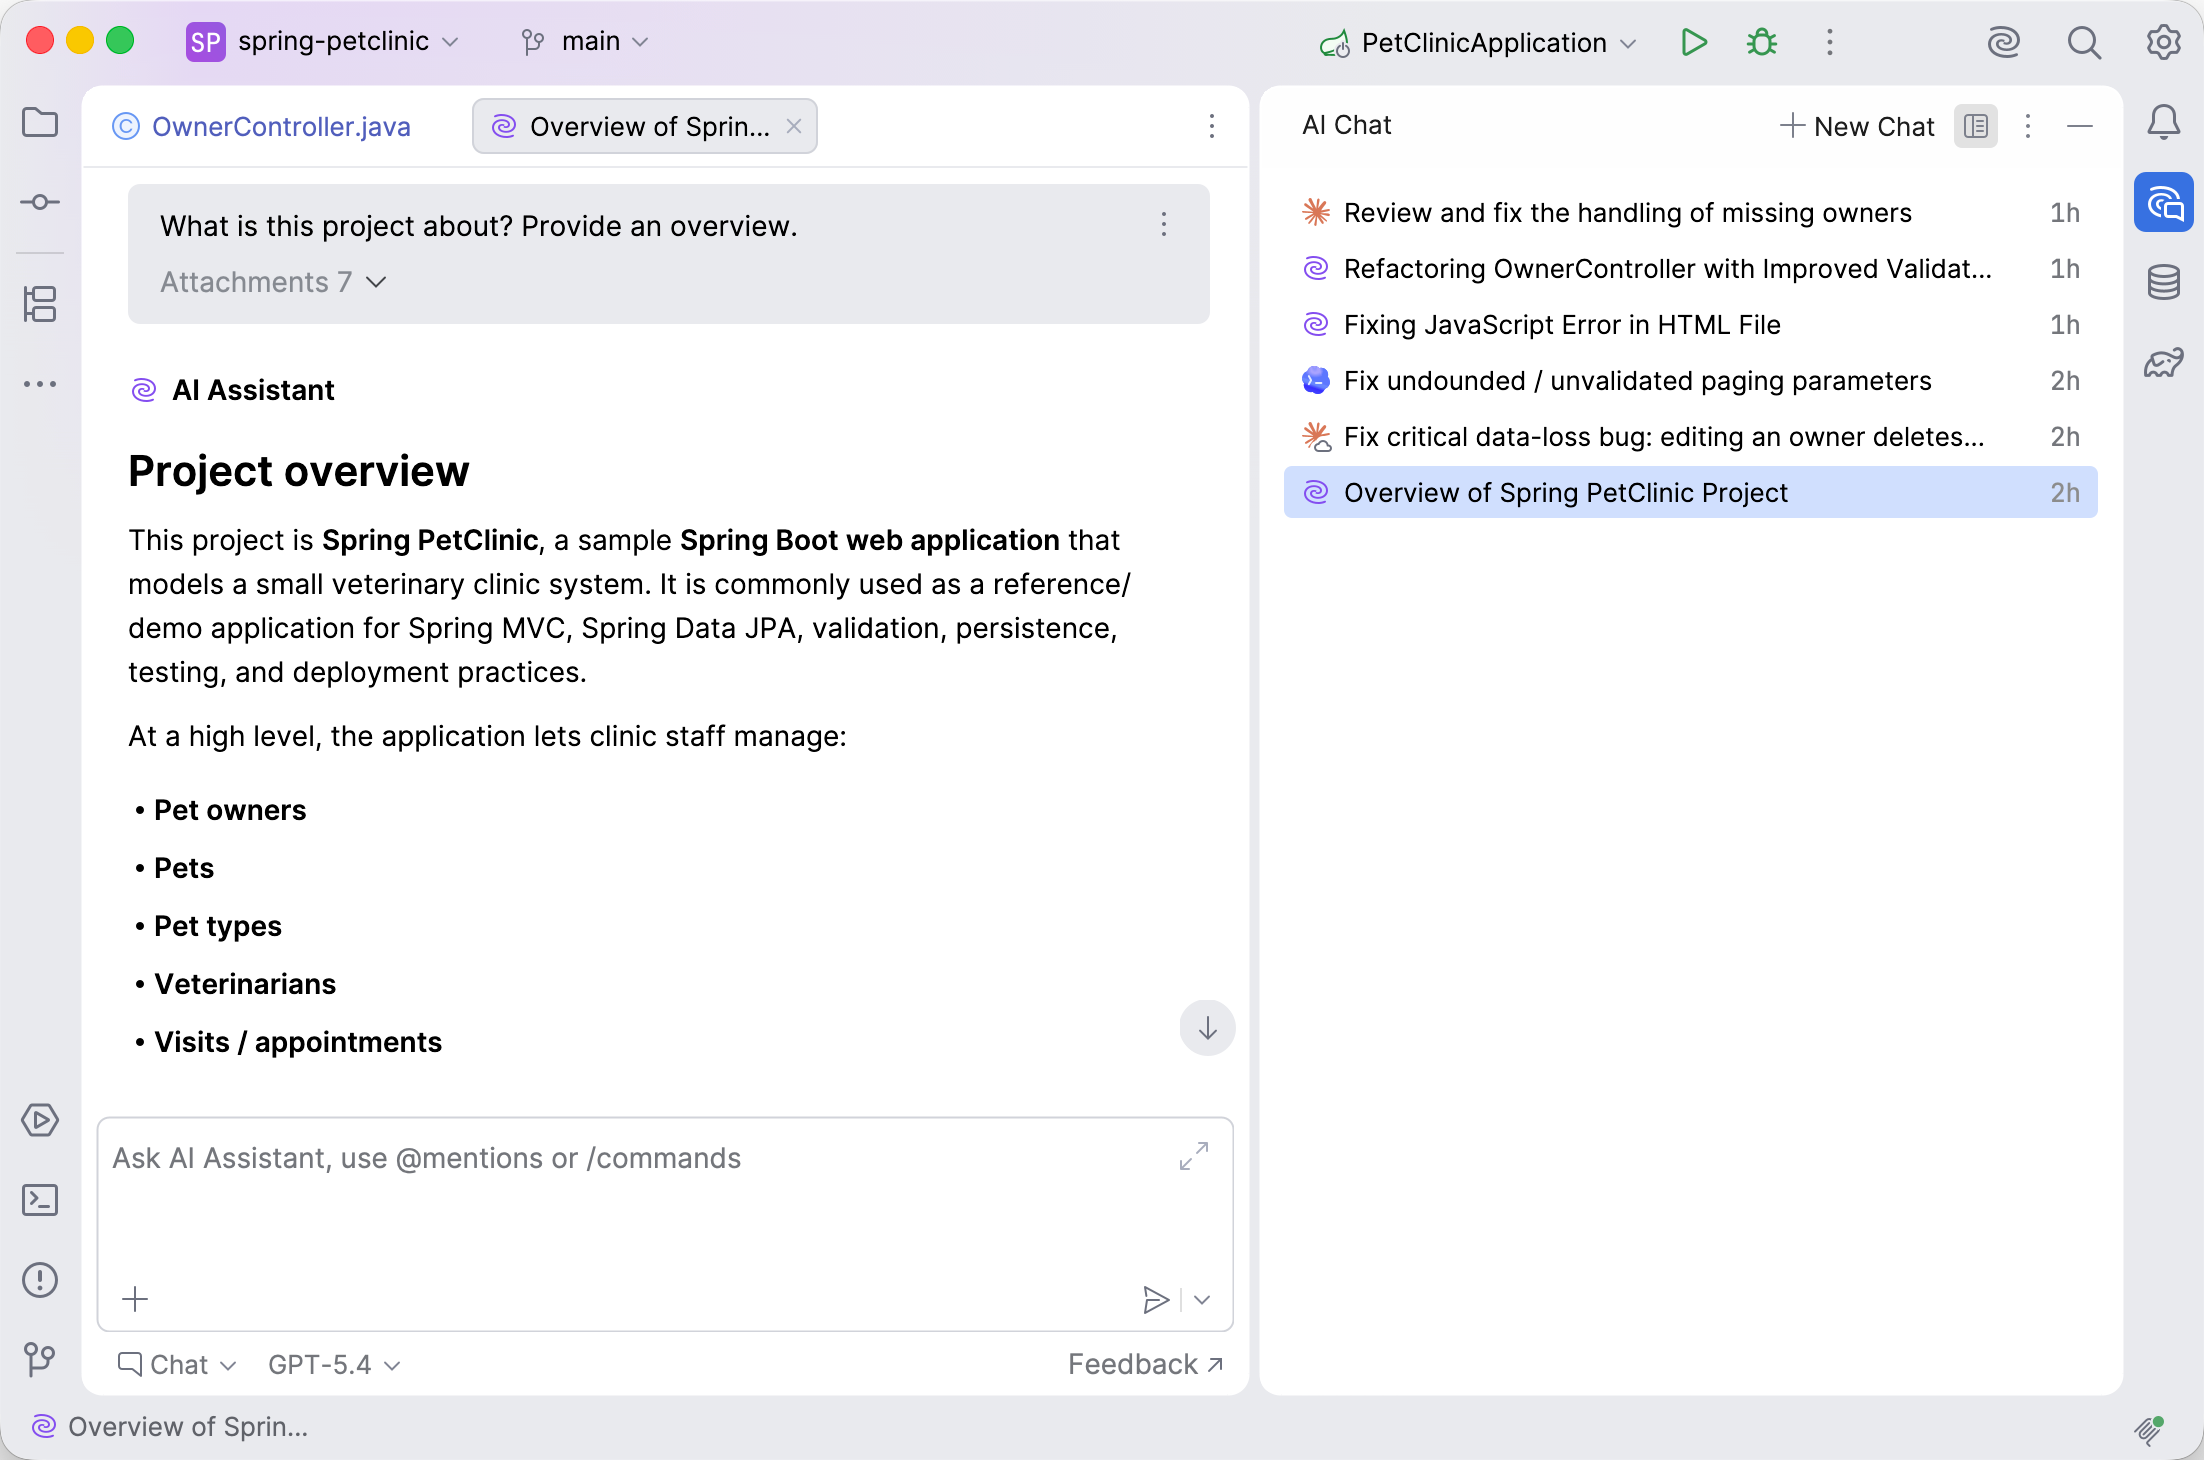Open the Problems tool window
Screen dimensions: 2204x1460
(40, 1280)
